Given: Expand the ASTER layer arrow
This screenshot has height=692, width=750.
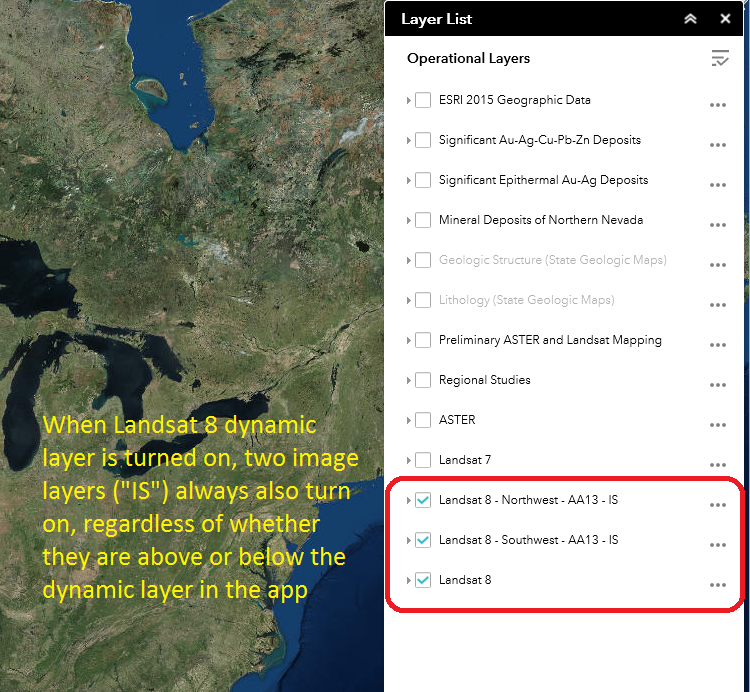Looking at the screenshot, I should coord(408,420).
